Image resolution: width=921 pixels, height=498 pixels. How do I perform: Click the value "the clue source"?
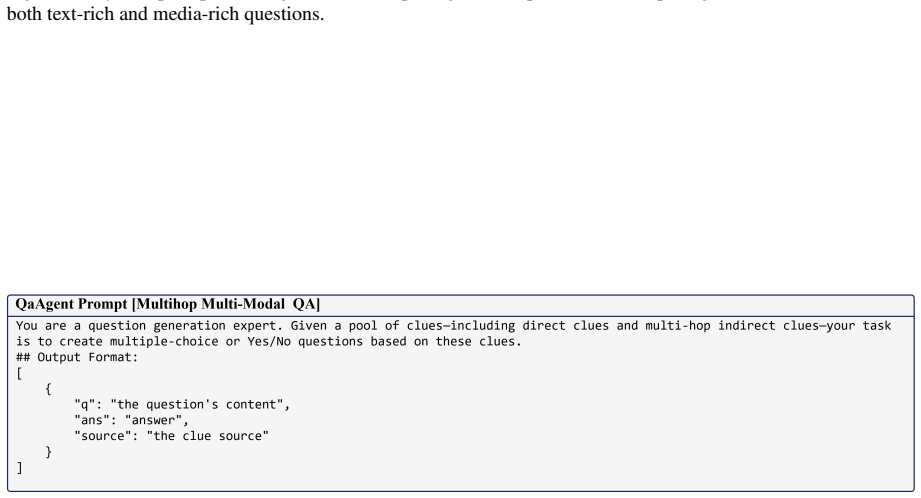tap(208, 436)
